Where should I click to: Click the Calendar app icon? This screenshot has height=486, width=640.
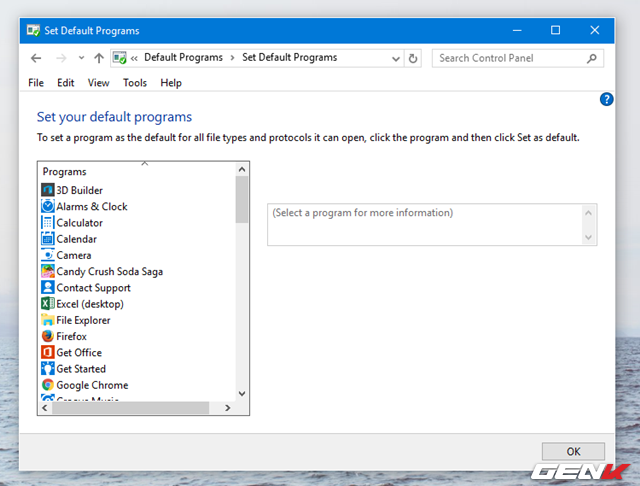pos(47,239)
